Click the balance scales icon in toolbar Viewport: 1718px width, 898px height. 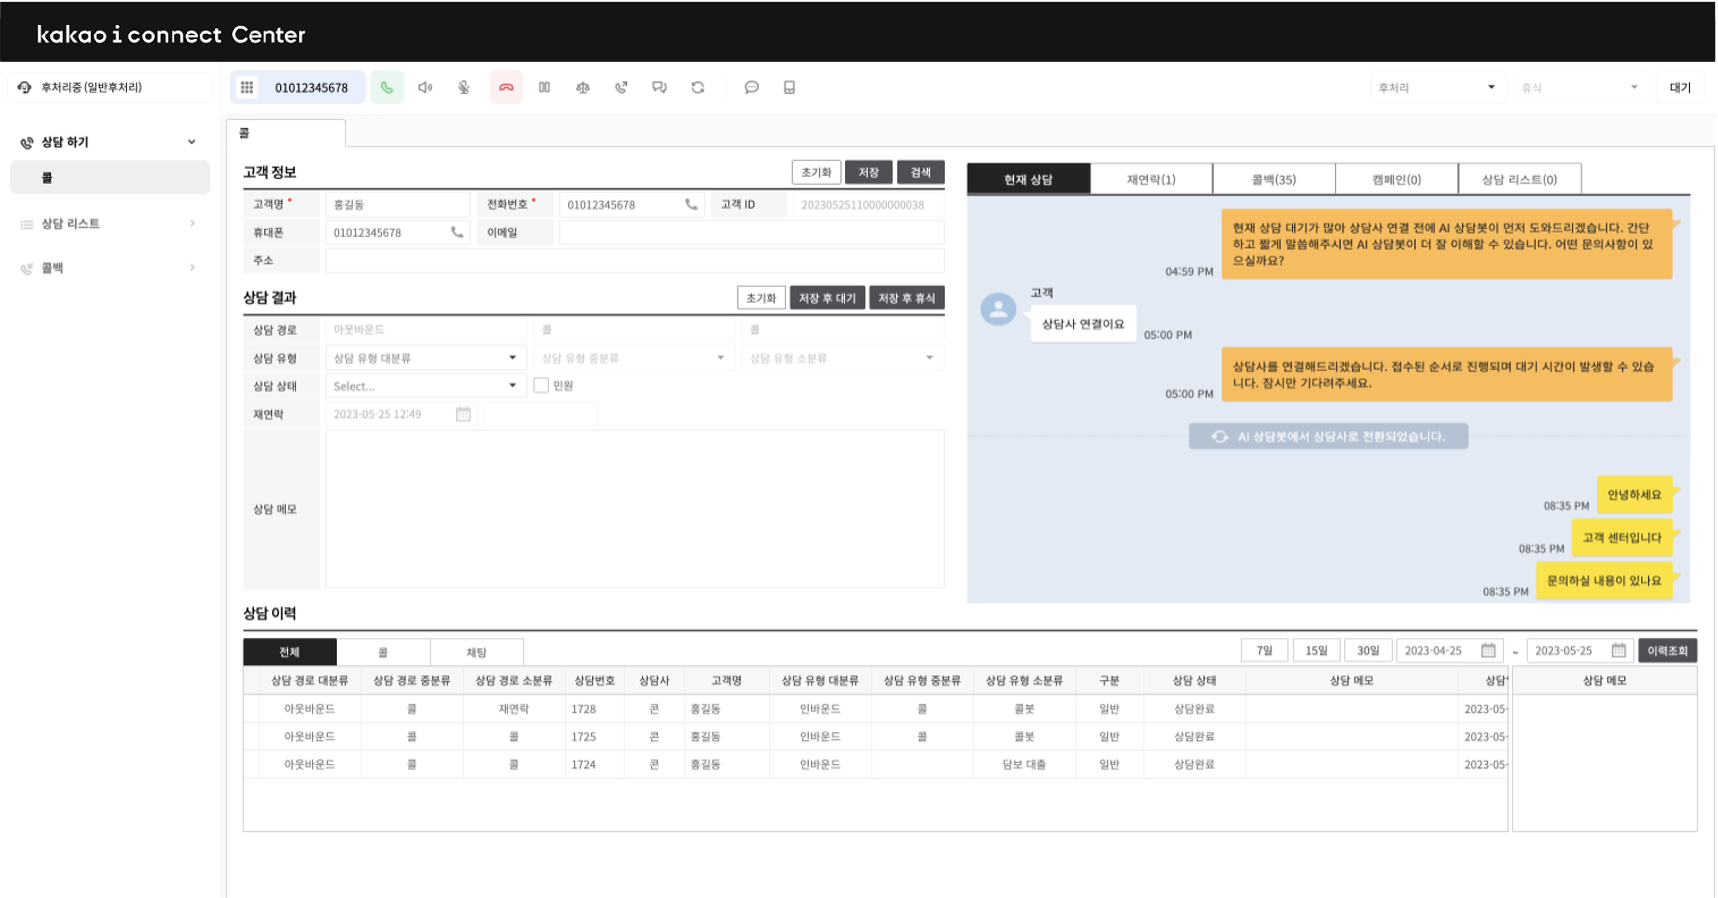(583, 87)
